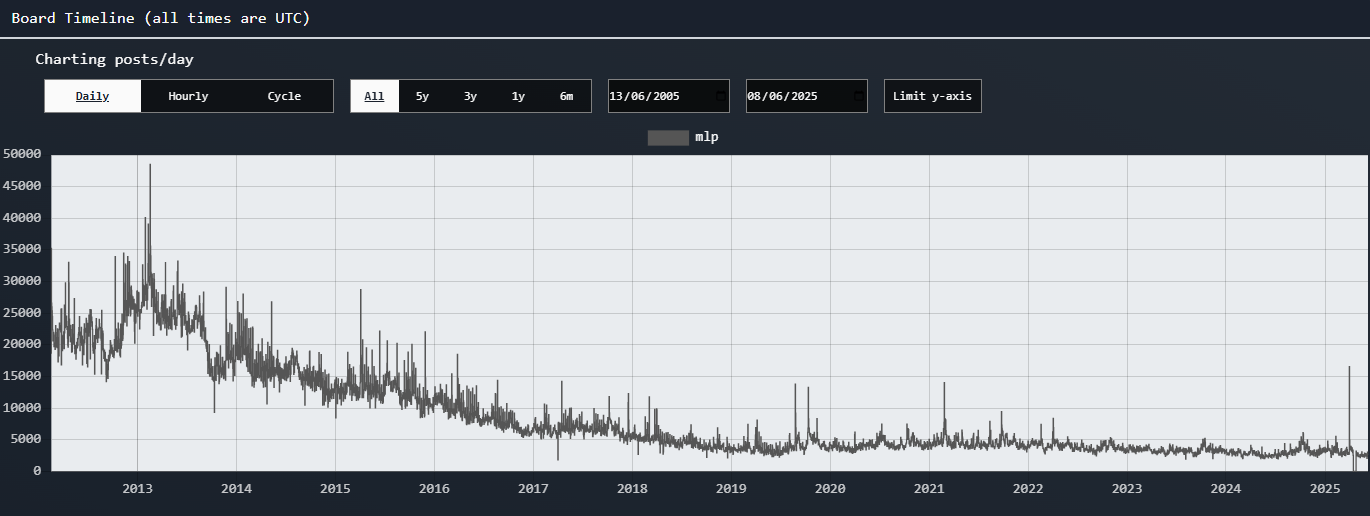Viewport: 1370px width, 516px height.
Task: Click the 2019 x-axis label
Action: click(x=731, y=488)
